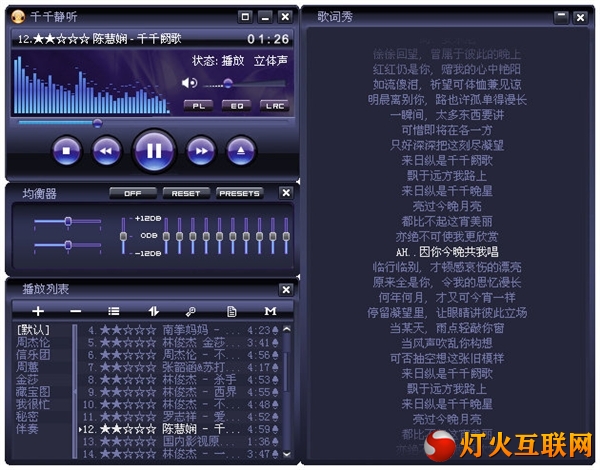The image size is (600, 470).
Task: Select the 周蕙 playlist
Action: [x=27, y=367]
